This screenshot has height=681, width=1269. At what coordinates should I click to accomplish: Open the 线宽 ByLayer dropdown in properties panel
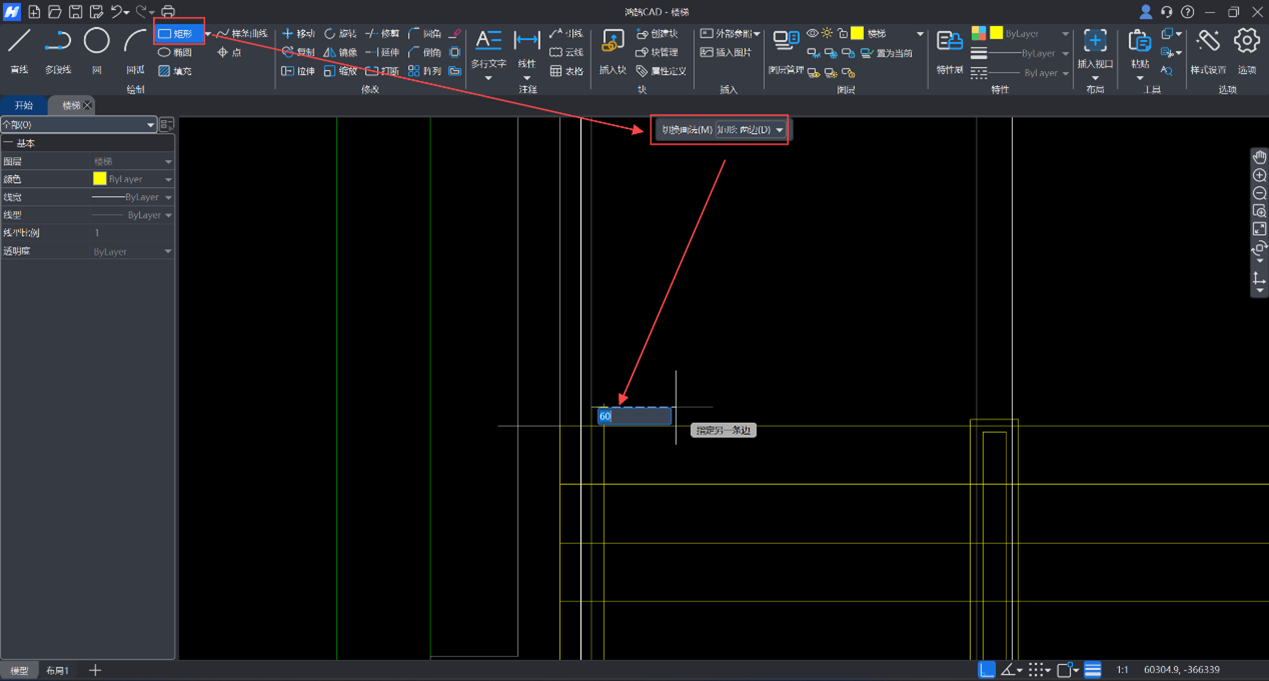168,197
